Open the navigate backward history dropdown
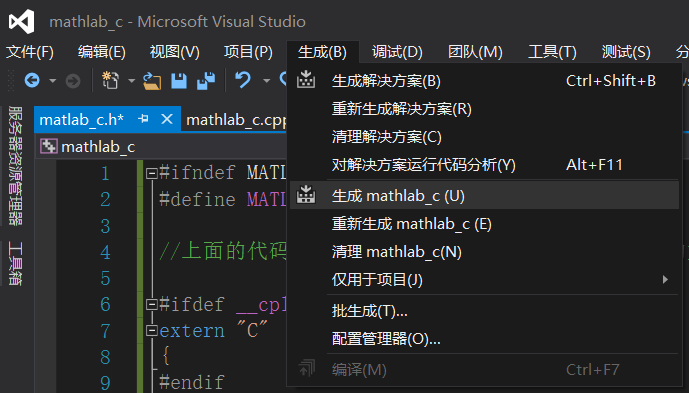The image size is (689, 393). [x=52, y=81]
